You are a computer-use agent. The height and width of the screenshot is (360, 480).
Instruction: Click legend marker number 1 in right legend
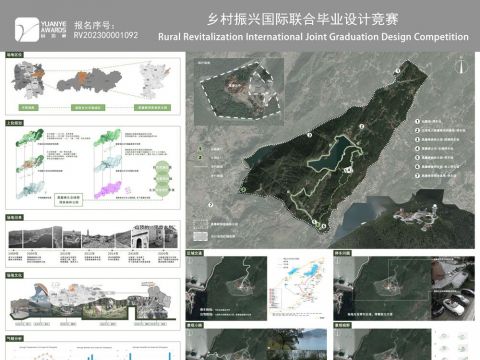tap(417, 122)
